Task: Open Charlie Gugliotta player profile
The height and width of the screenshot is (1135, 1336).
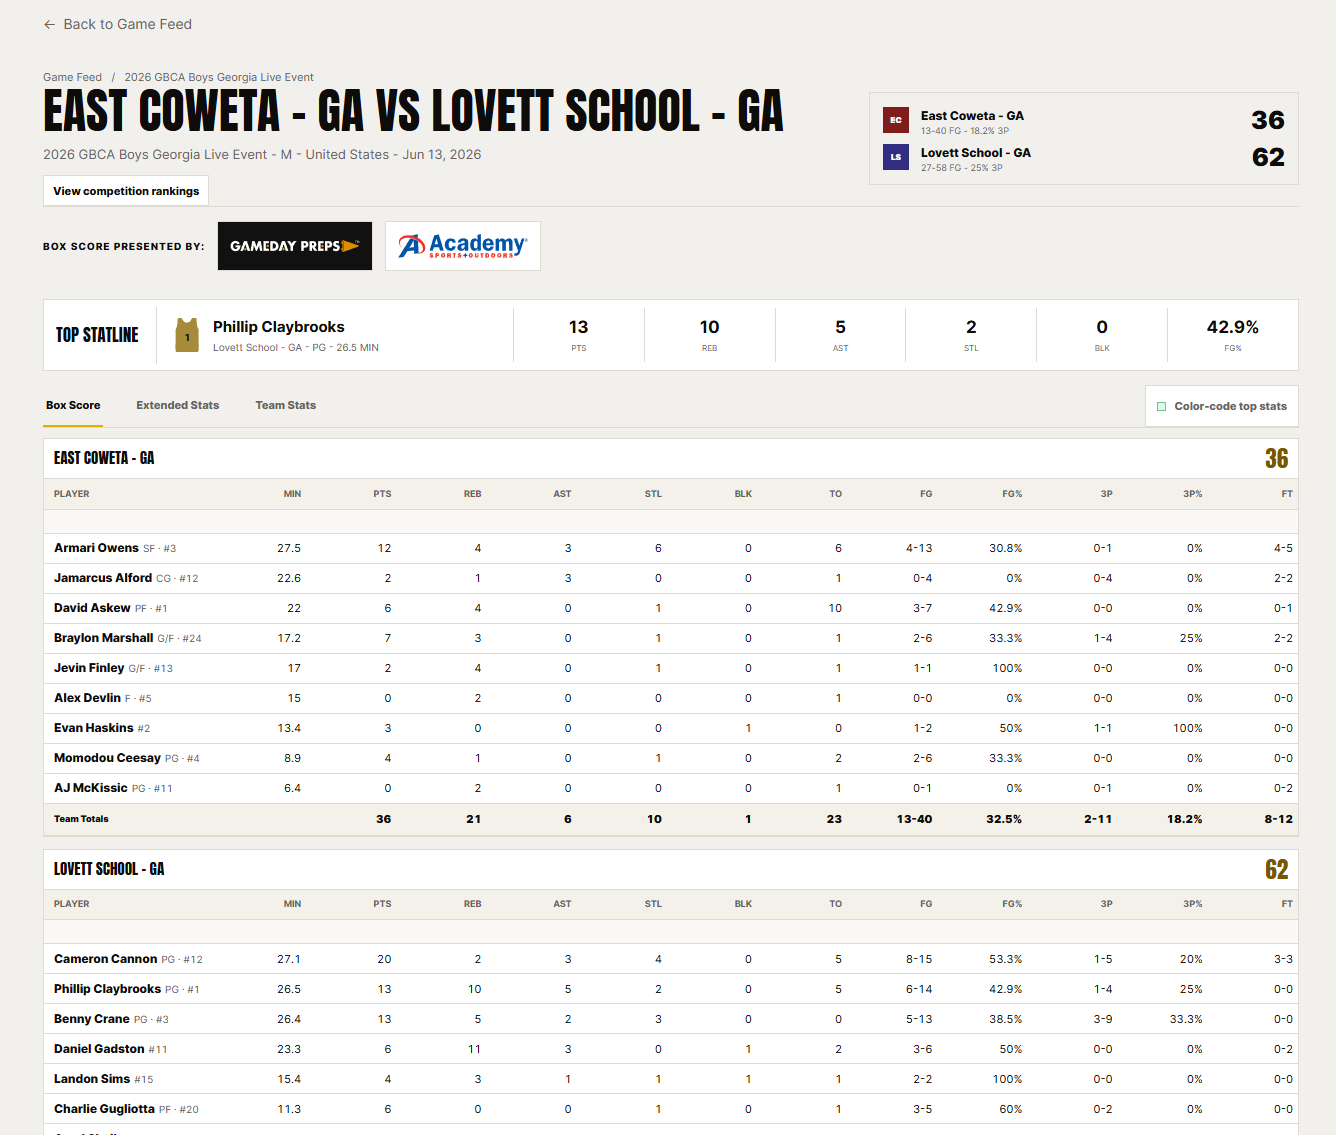Action: pyautogui.click(x=104, y=1109)
